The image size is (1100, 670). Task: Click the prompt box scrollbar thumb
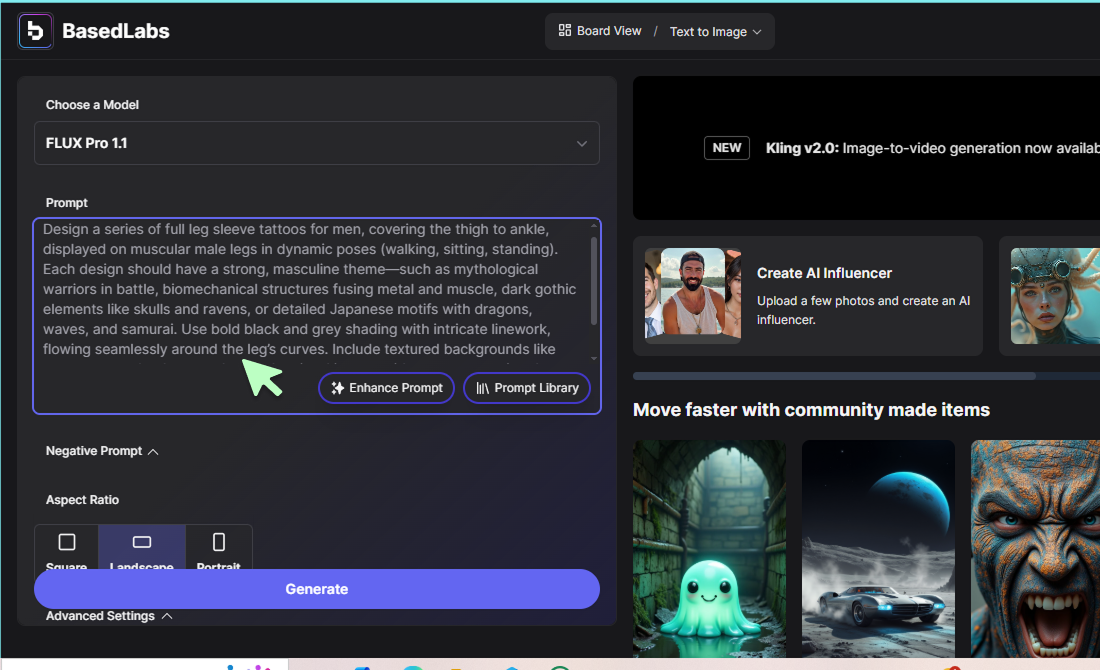593,281
